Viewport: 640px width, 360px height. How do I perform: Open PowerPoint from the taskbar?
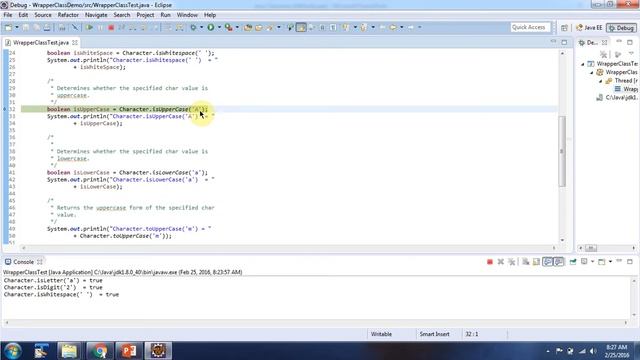[x=129, y=351]
